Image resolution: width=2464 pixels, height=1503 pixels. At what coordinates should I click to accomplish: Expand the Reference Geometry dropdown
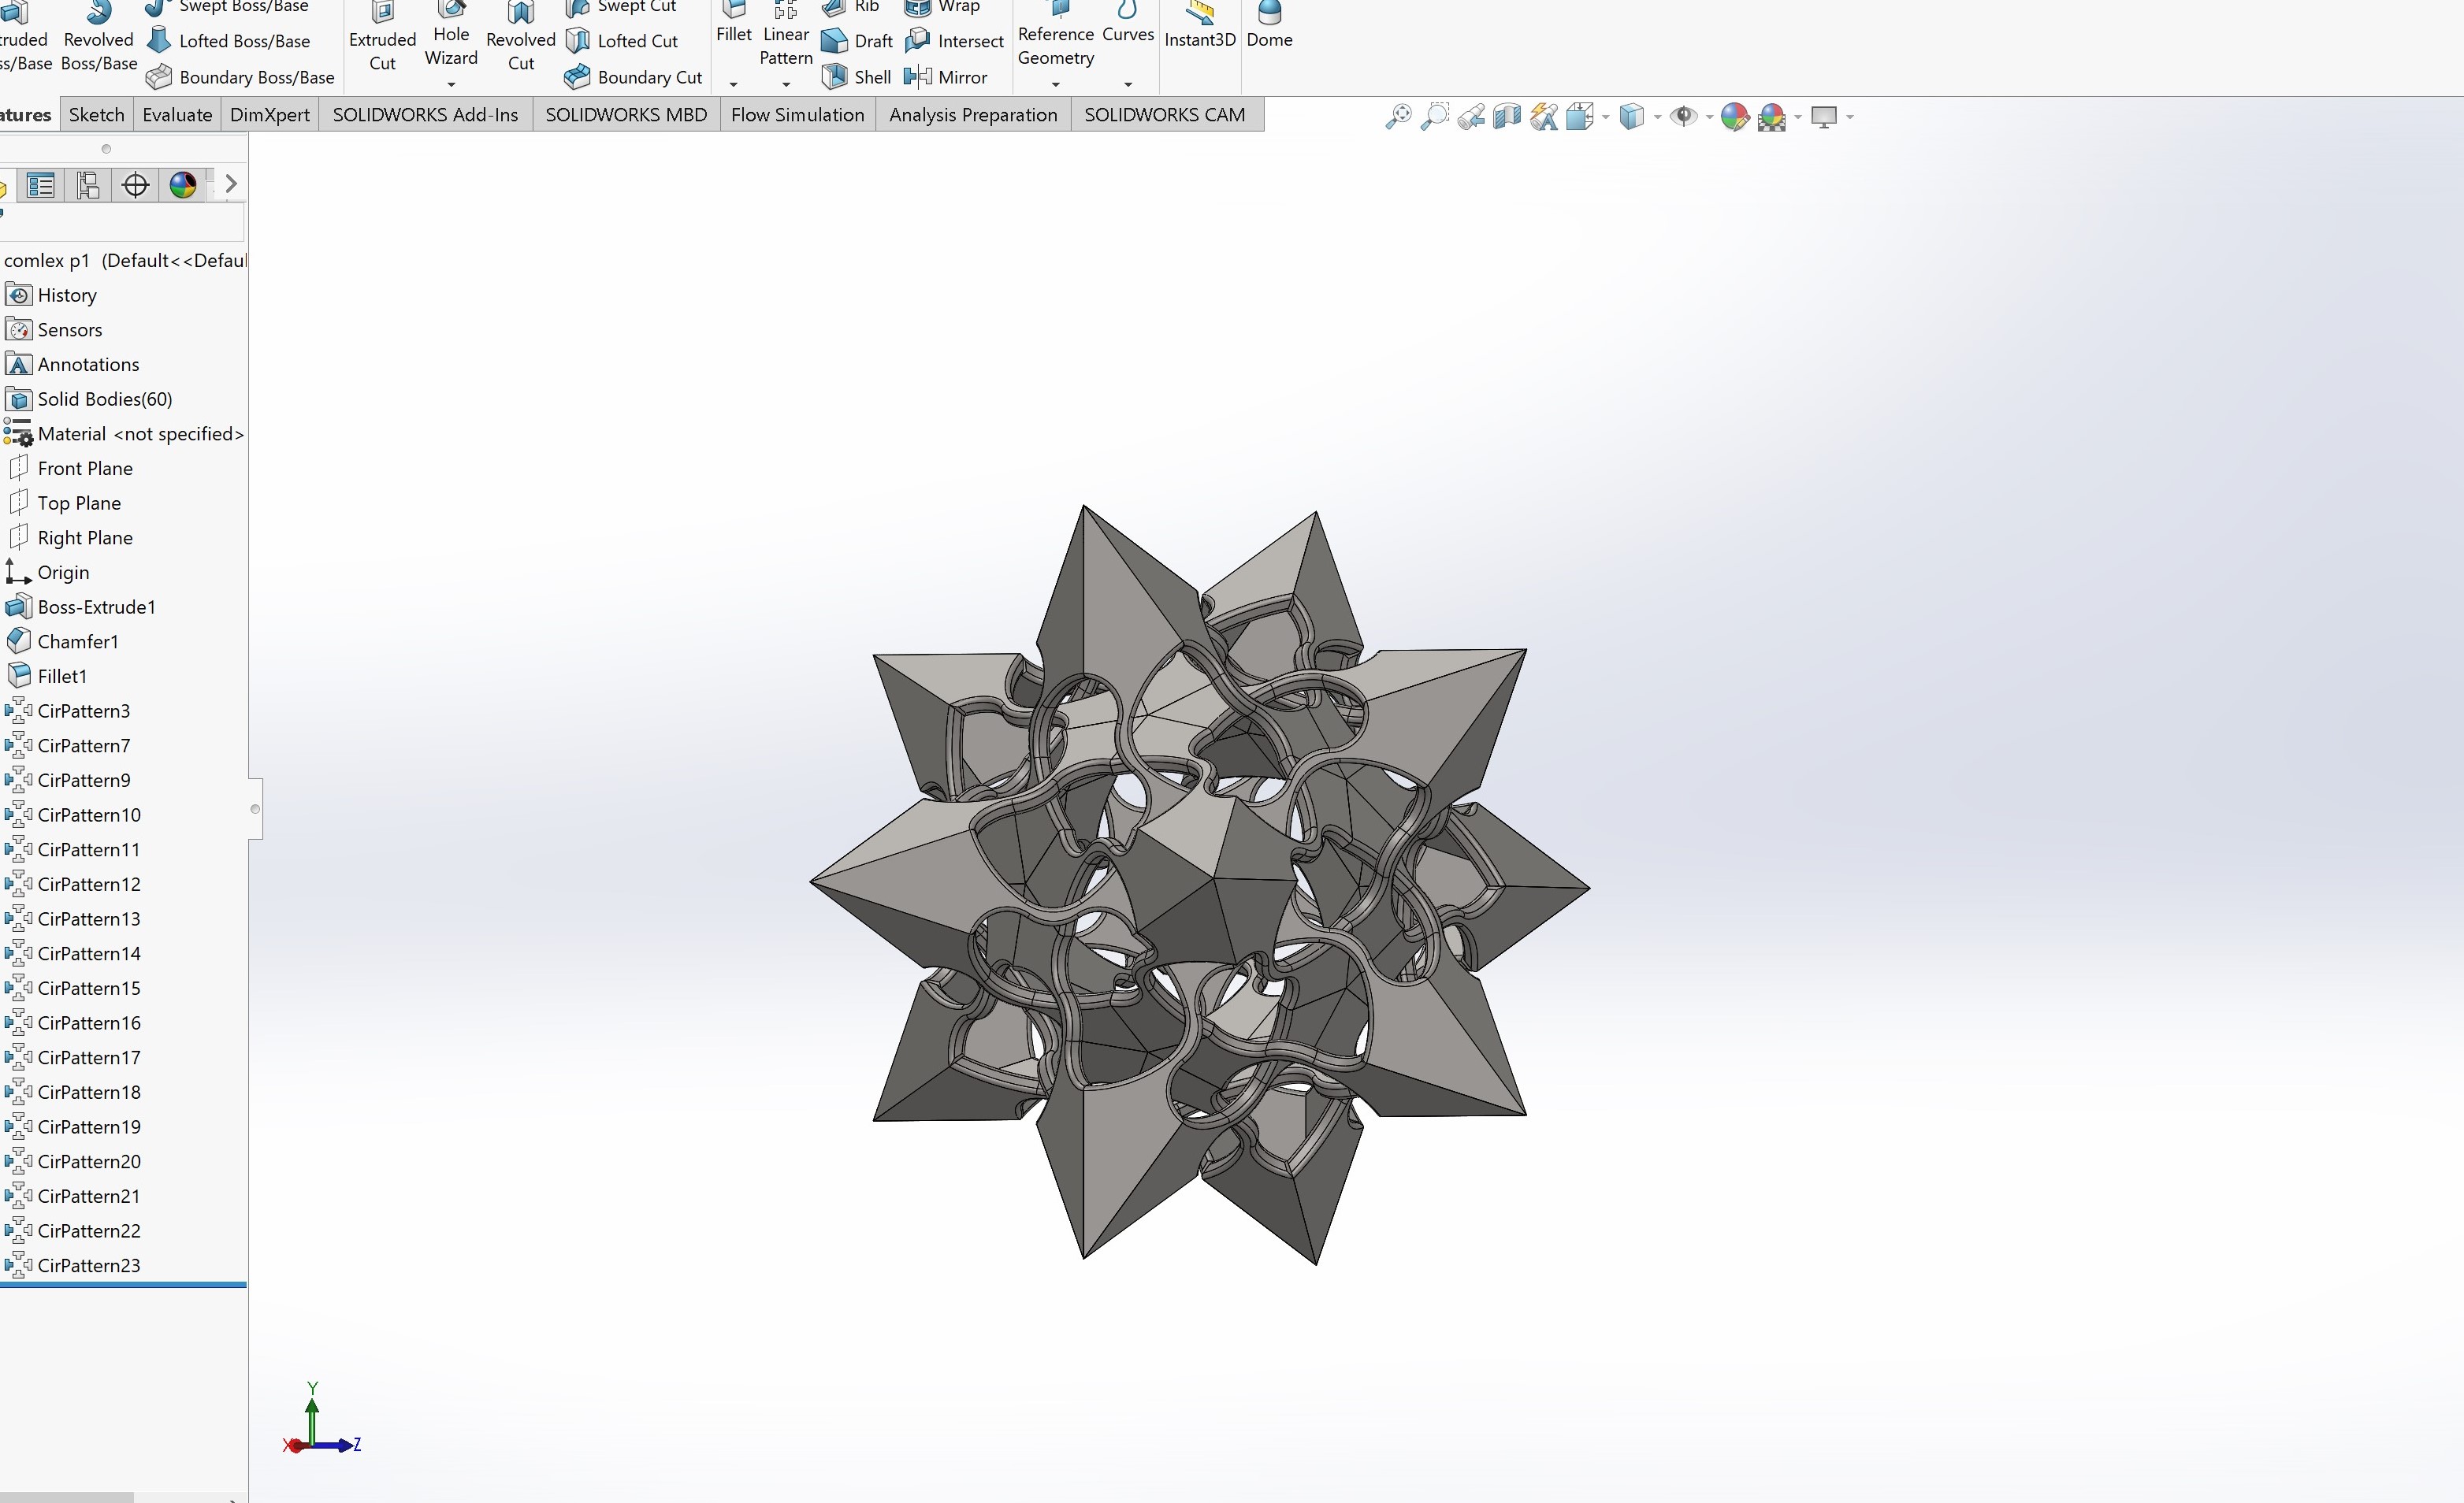click(1055, 84)
